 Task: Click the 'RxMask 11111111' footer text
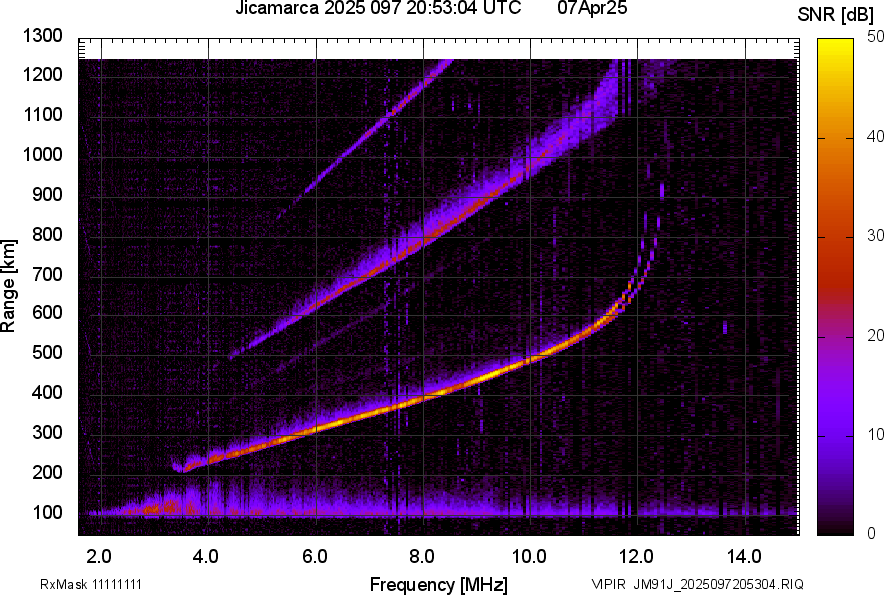point(91,584)
